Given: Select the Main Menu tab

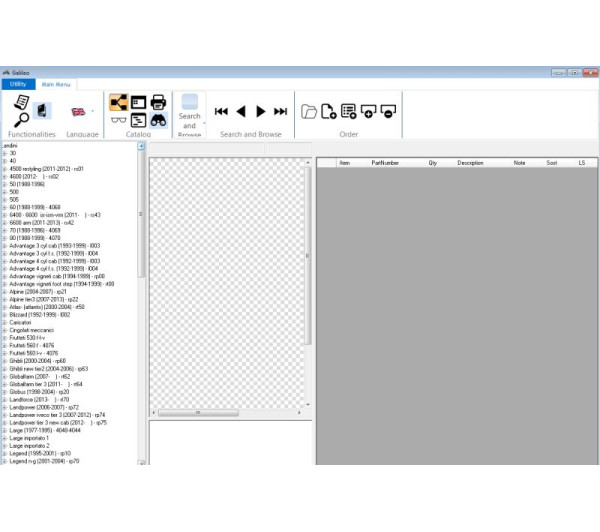Looking at the screenshot, I should [56, 84].
